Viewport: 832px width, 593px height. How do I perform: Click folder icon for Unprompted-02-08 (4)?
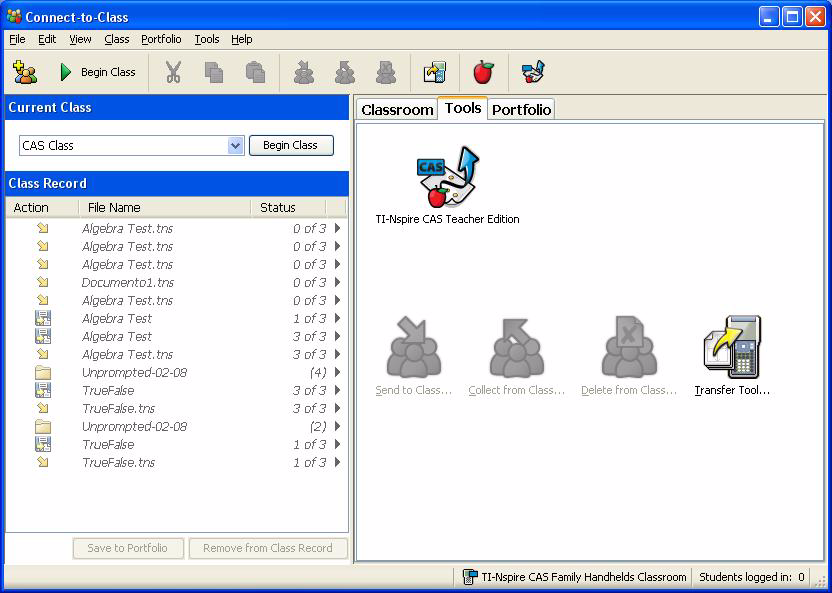(43, 372)
